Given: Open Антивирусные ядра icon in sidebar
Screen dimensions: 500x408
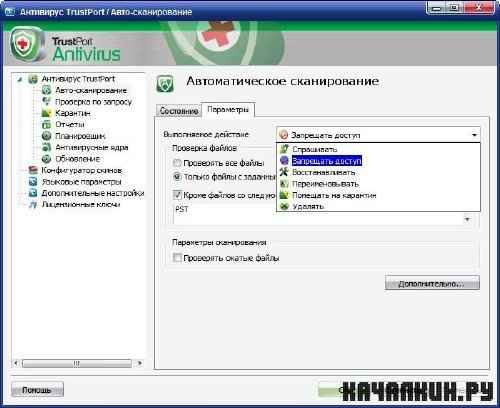Looking at the screenshot, I should tap(46, 147).
